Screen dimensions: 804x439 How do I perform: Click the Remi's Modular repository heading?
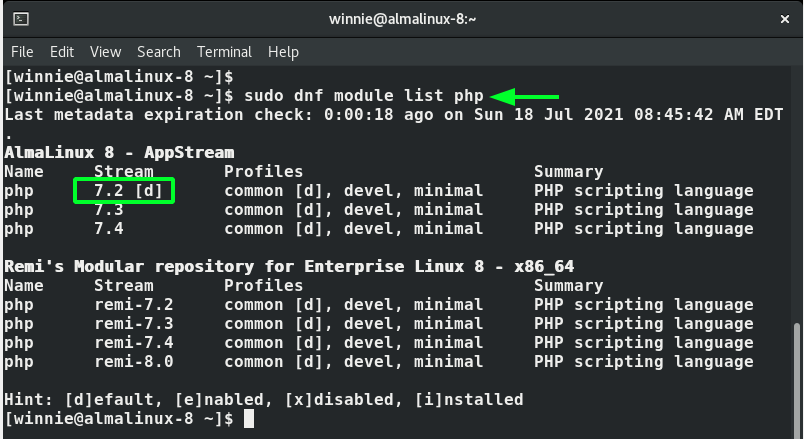pyautogui.click(x=289, y=266)
